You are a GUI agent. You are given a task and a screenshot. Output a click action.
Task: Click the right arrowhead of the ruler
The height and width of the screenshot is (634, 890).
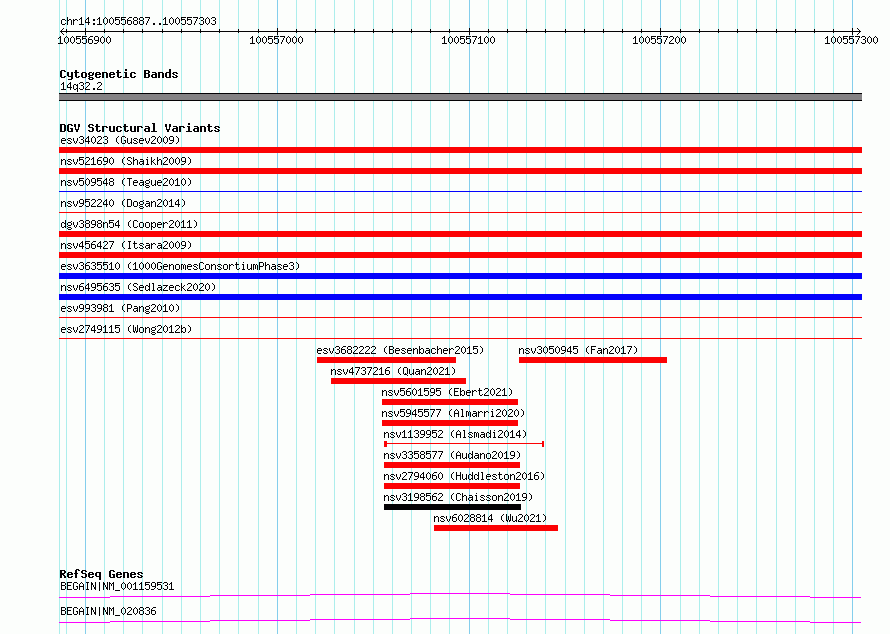[x=858, y=31]
